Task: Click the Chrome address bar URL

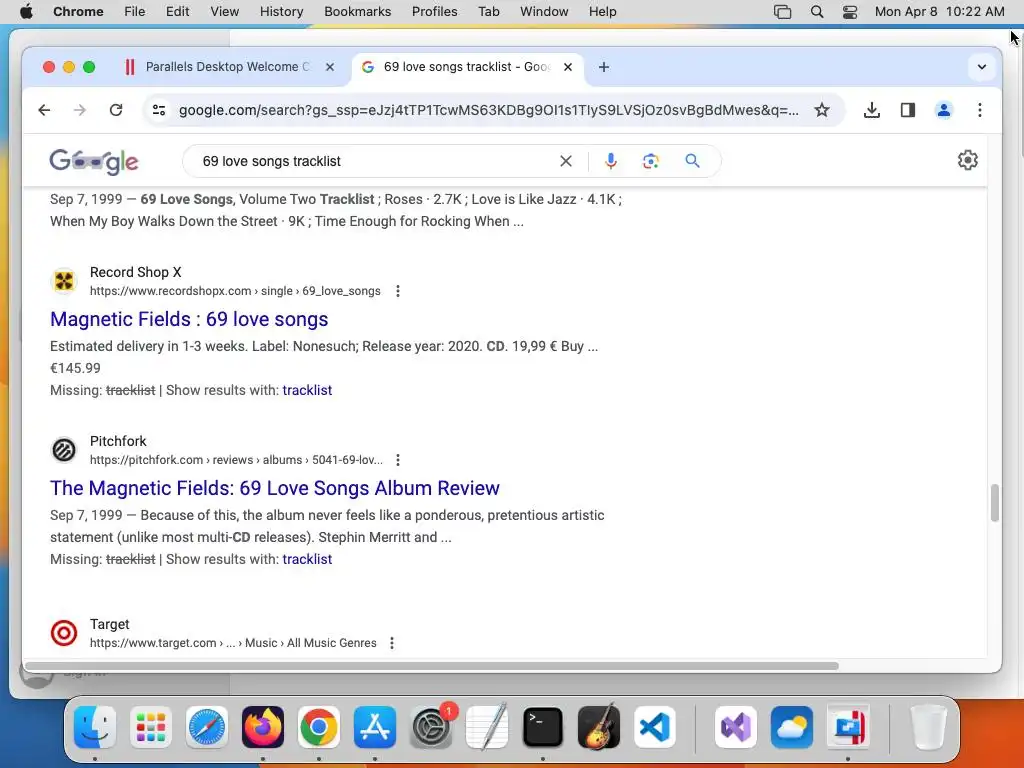Action: click(488, 110)
